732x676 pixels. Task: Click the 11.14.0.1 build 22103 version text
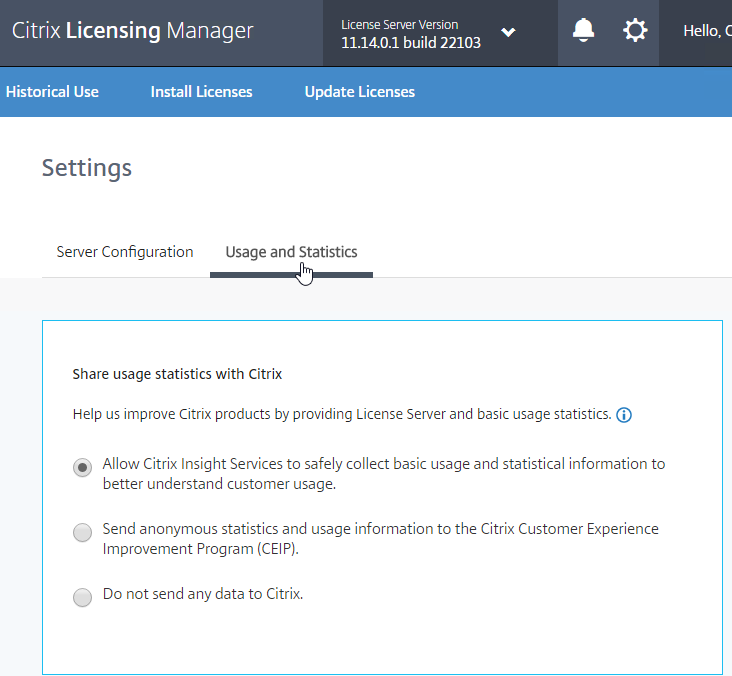411,42
